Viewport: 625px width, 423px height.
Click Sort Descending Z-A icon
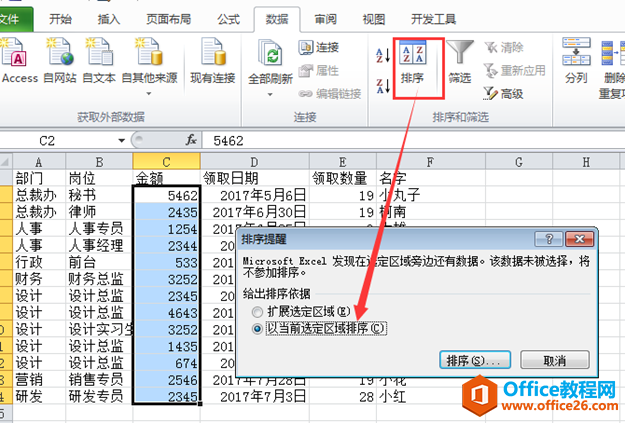(383, 85)
